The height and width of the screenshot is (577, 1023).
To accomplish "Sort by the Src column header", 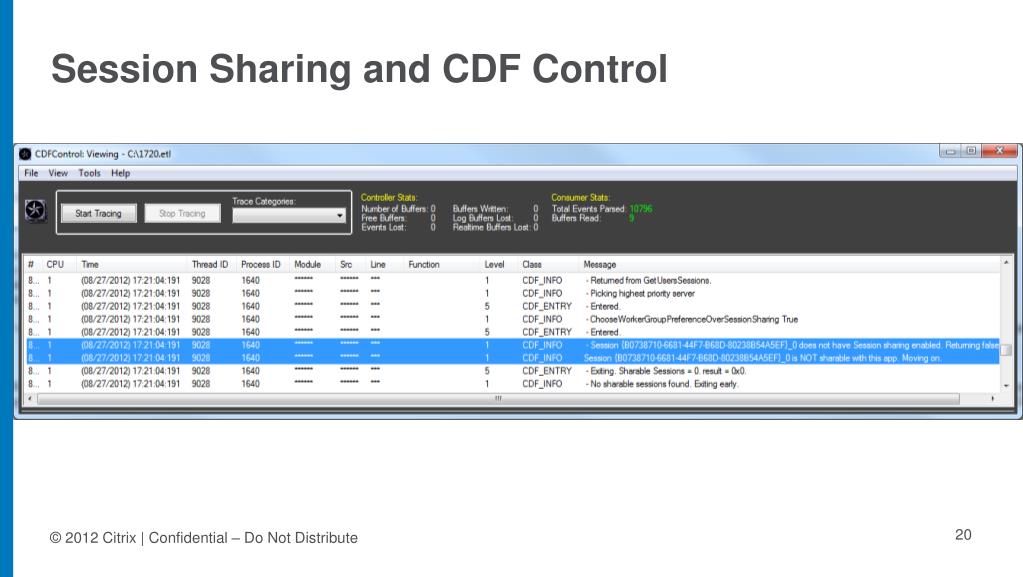I will click(x=346, y=264).
